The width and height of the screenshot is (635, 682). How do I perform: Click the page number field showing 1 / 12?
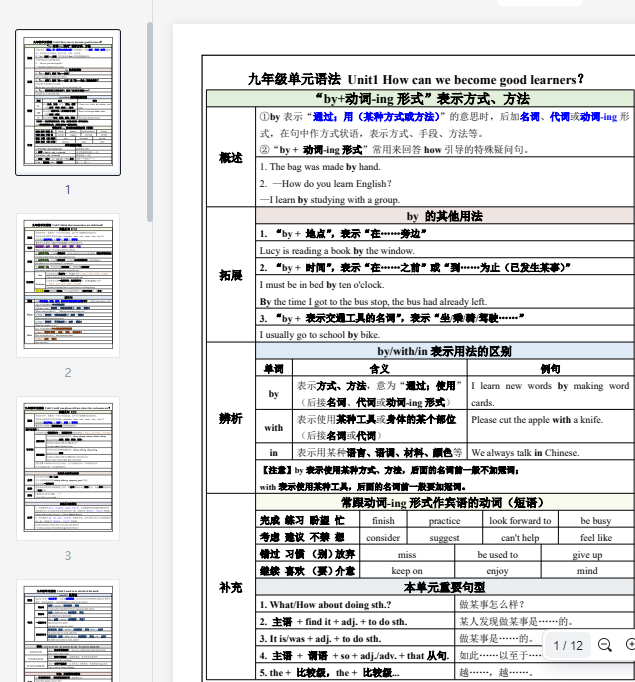(567, 645)
